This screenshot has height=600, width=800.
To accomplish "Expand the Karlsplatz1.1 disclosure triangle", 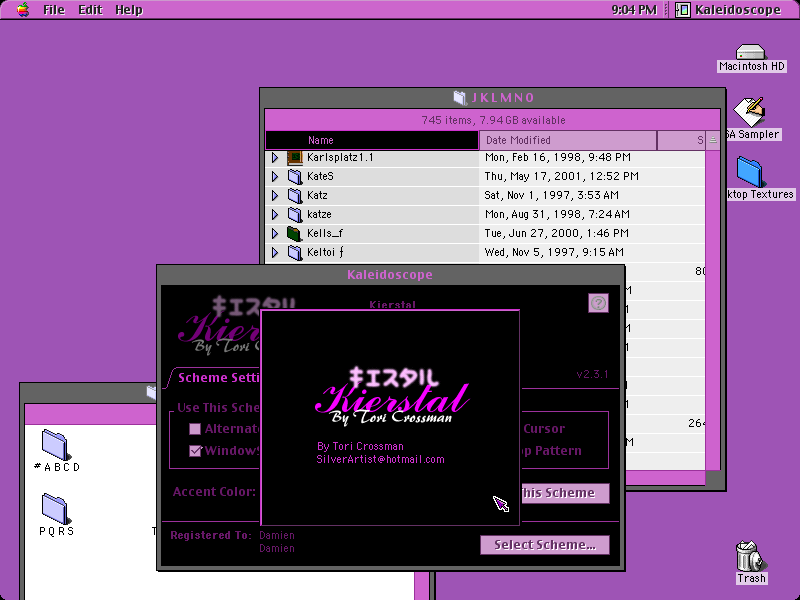I will tap(275, 158).
